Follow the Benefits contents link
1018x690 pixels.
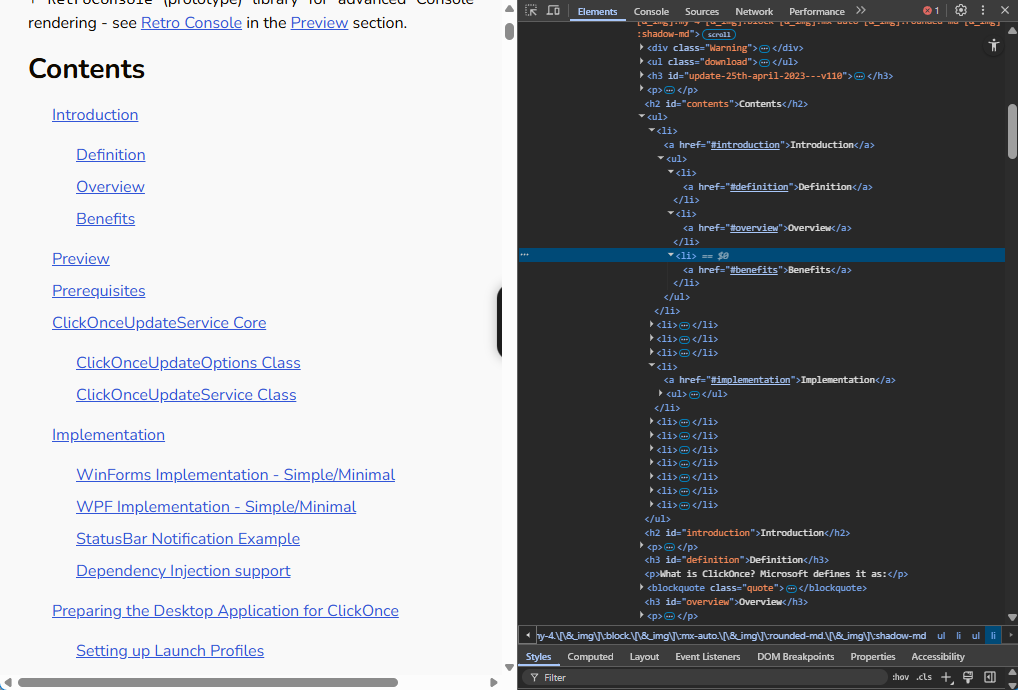[105, 219]
